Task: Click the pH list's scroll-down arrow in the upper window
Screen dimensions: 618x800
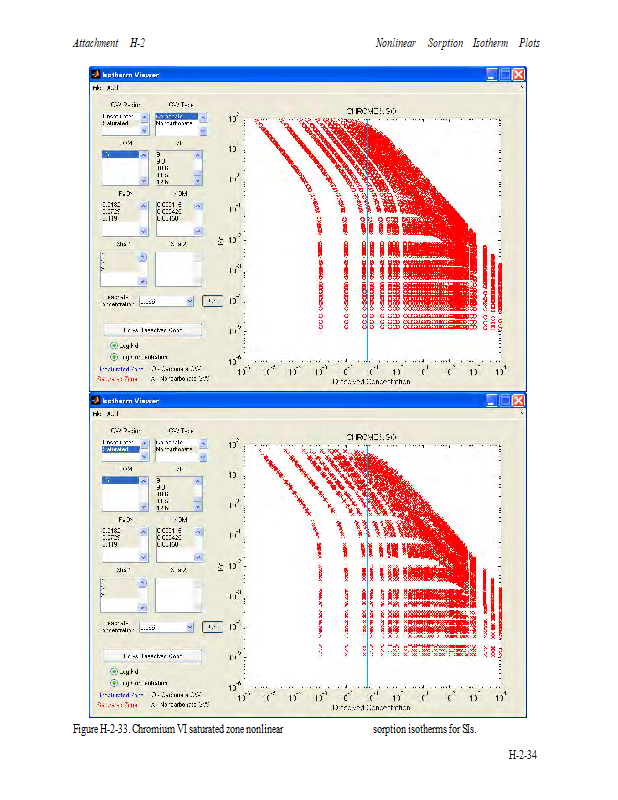Action: (x=198, y=182)
